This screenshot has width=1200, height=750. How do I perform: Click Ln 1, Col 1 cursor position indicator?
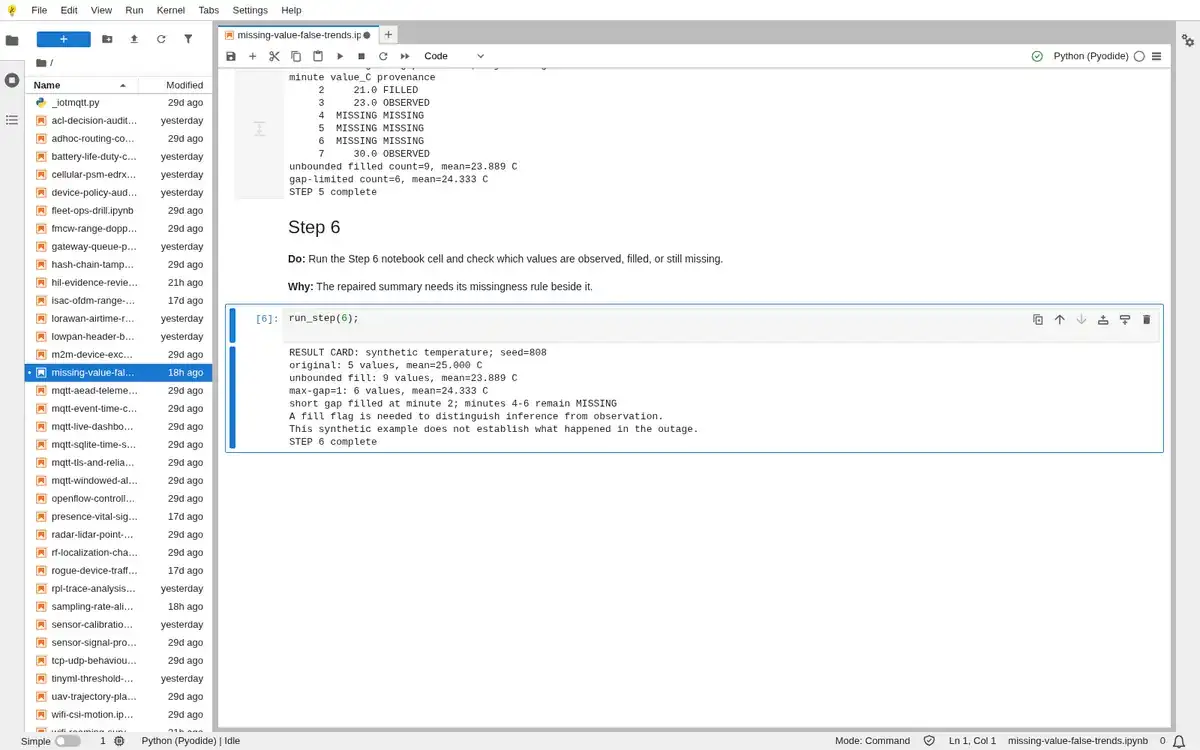[972, 741]
